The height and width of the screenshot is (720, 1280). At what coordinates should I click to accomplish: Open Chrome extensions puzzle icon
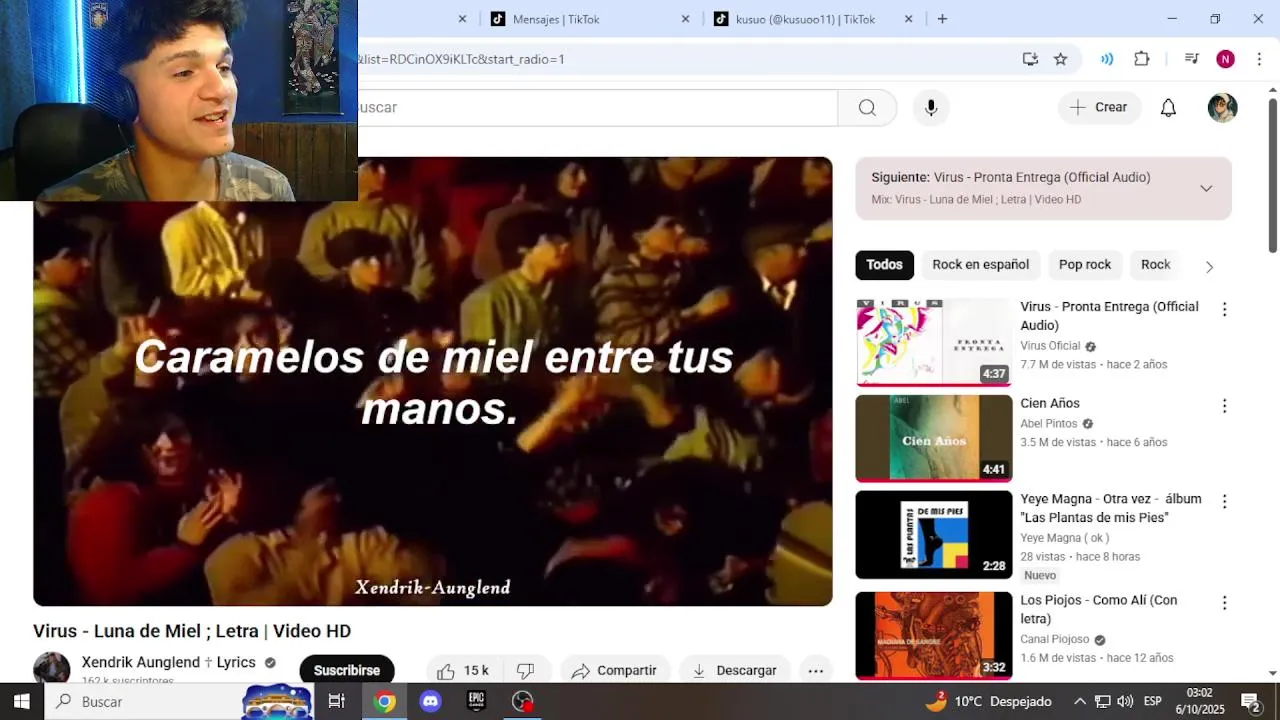(x=1142, y=59)
